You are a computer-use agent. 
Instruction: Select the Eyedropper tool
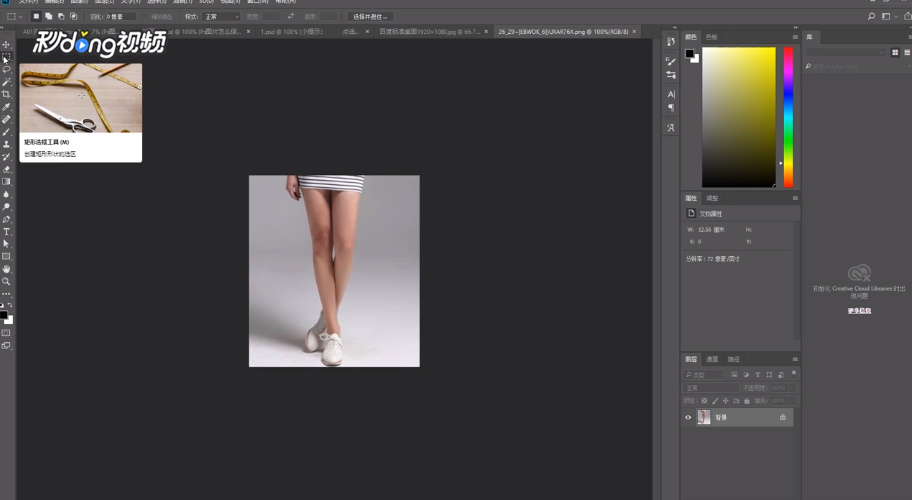[6, 107]
